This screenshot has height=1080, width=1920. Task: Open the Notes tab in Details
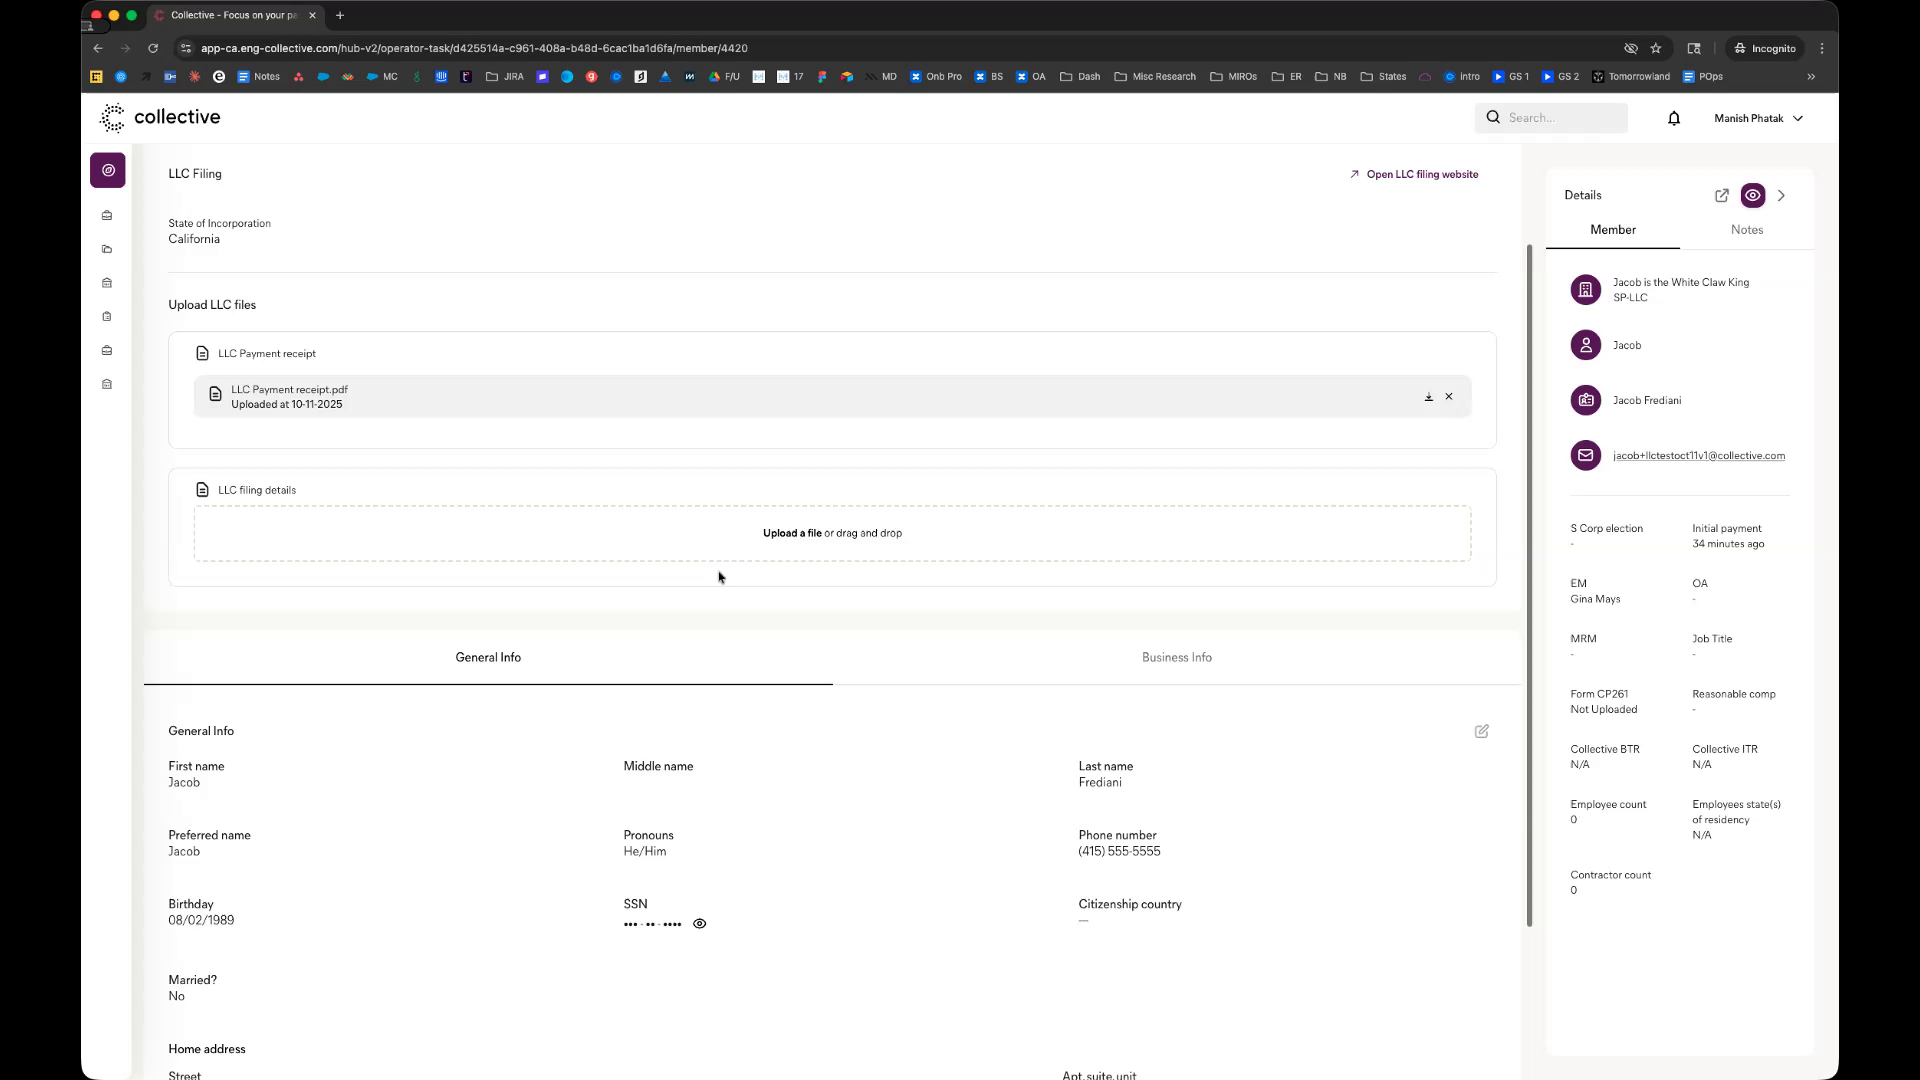click(x=1746, y=230)
